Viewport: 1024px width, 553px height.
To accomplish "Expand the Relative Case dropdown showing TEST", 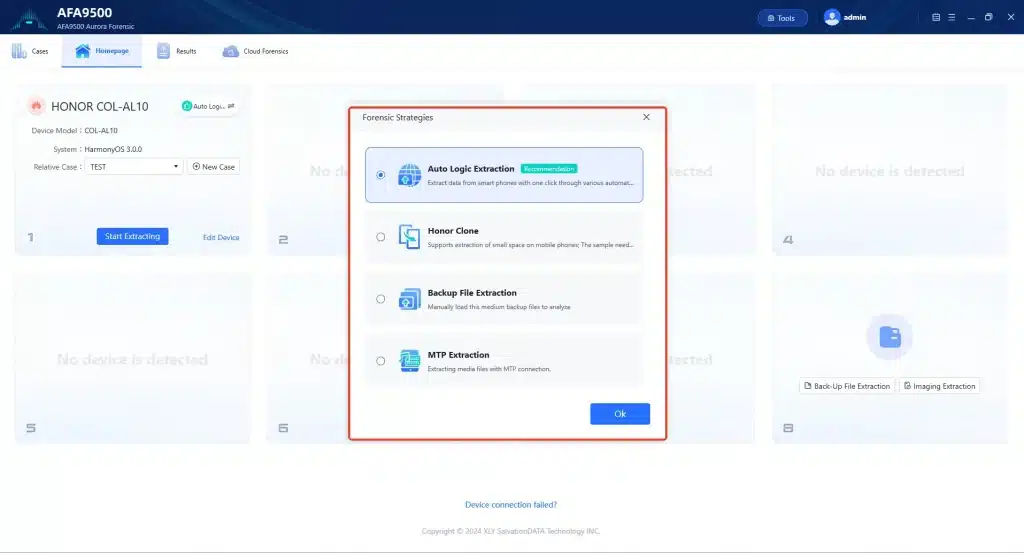I will coord(133,166).
